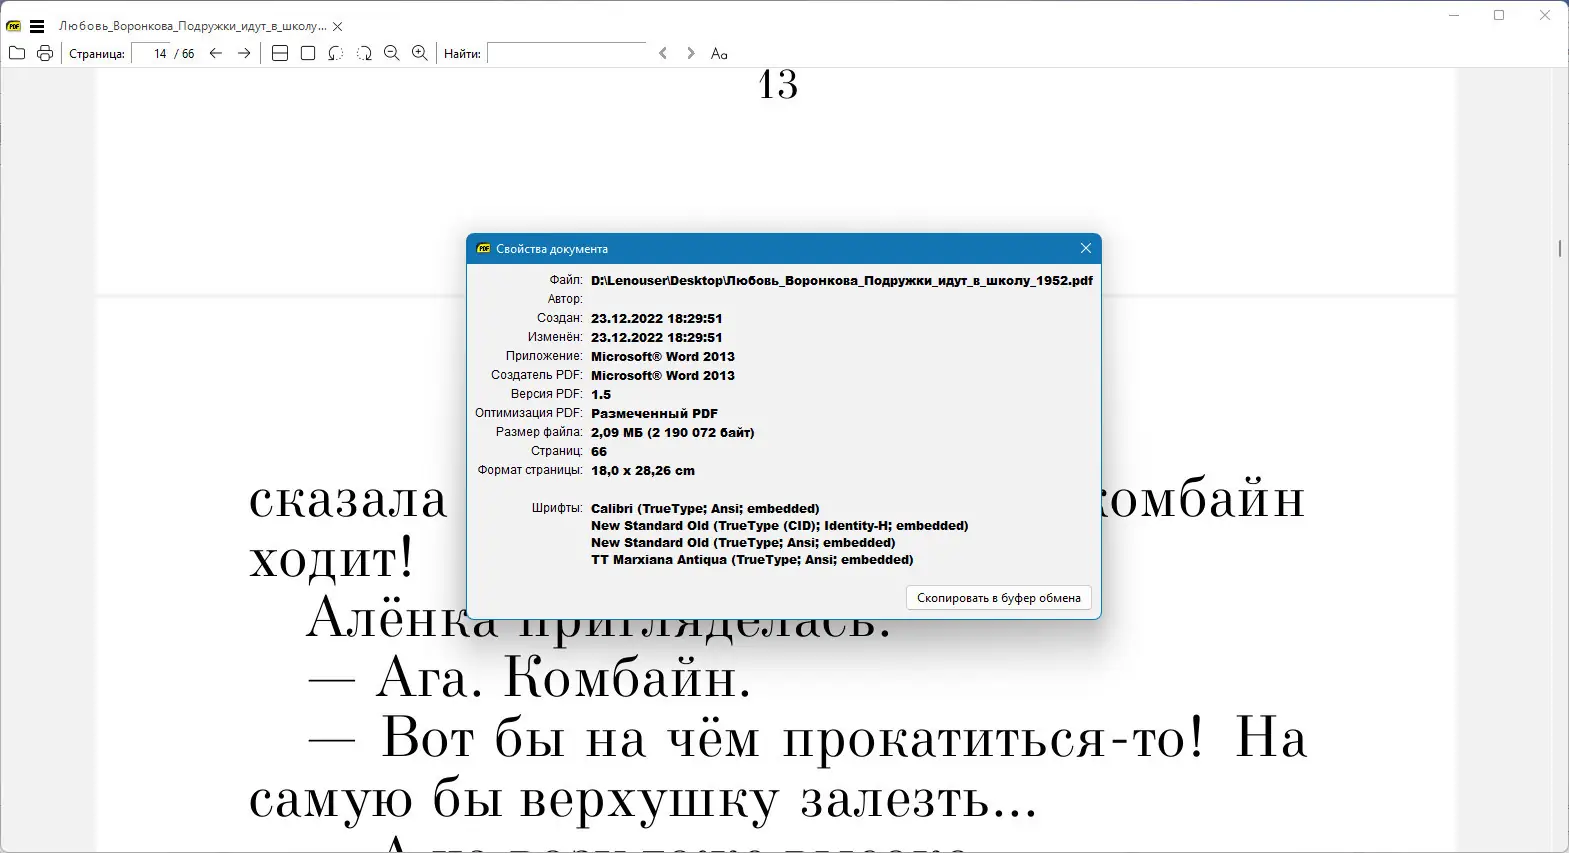The height and width of the screenshot is (853, 1569).
Task: Click the vertical scrollbar thumb
Action: coord(1560,248)
